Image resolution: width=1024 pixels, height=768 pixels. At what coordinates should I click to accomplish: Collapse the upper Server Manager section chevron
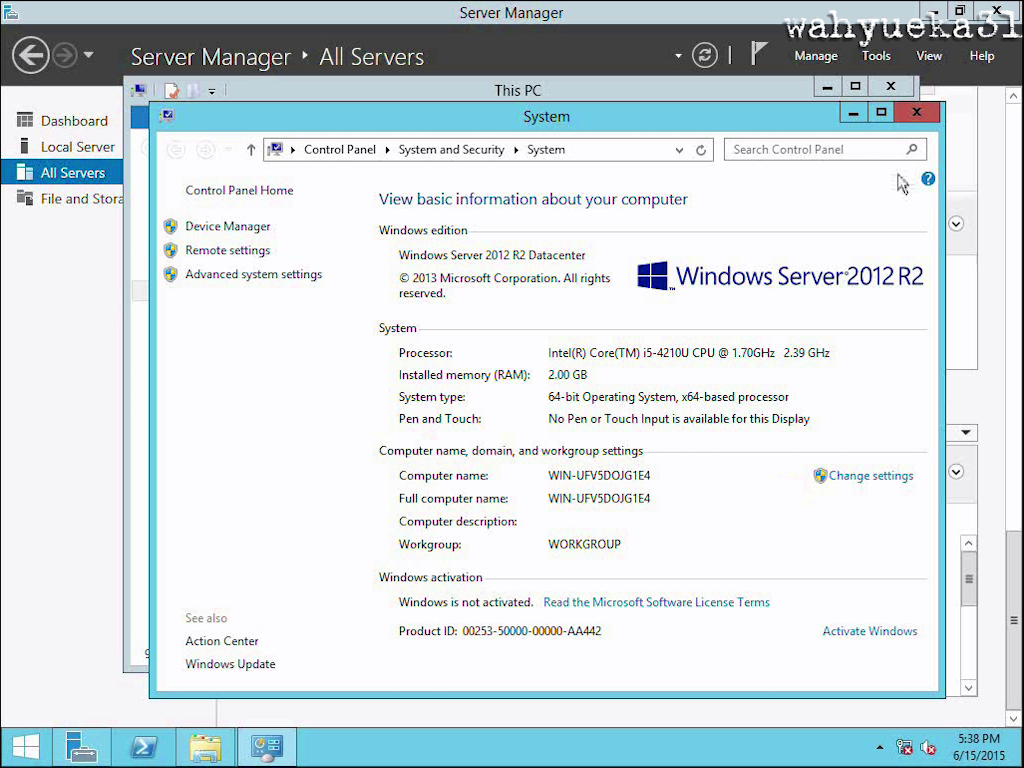point(956,224)
